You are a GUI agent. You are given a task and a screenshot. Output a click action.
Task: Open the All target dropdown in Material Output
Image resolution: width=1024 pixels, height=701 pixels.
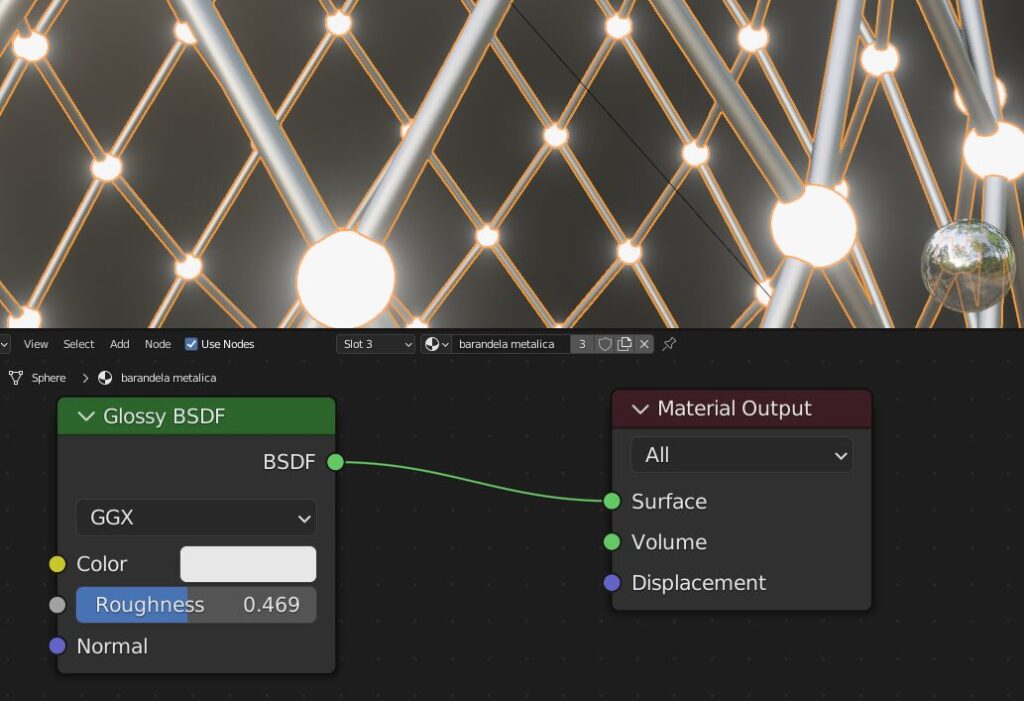(741, 455)
